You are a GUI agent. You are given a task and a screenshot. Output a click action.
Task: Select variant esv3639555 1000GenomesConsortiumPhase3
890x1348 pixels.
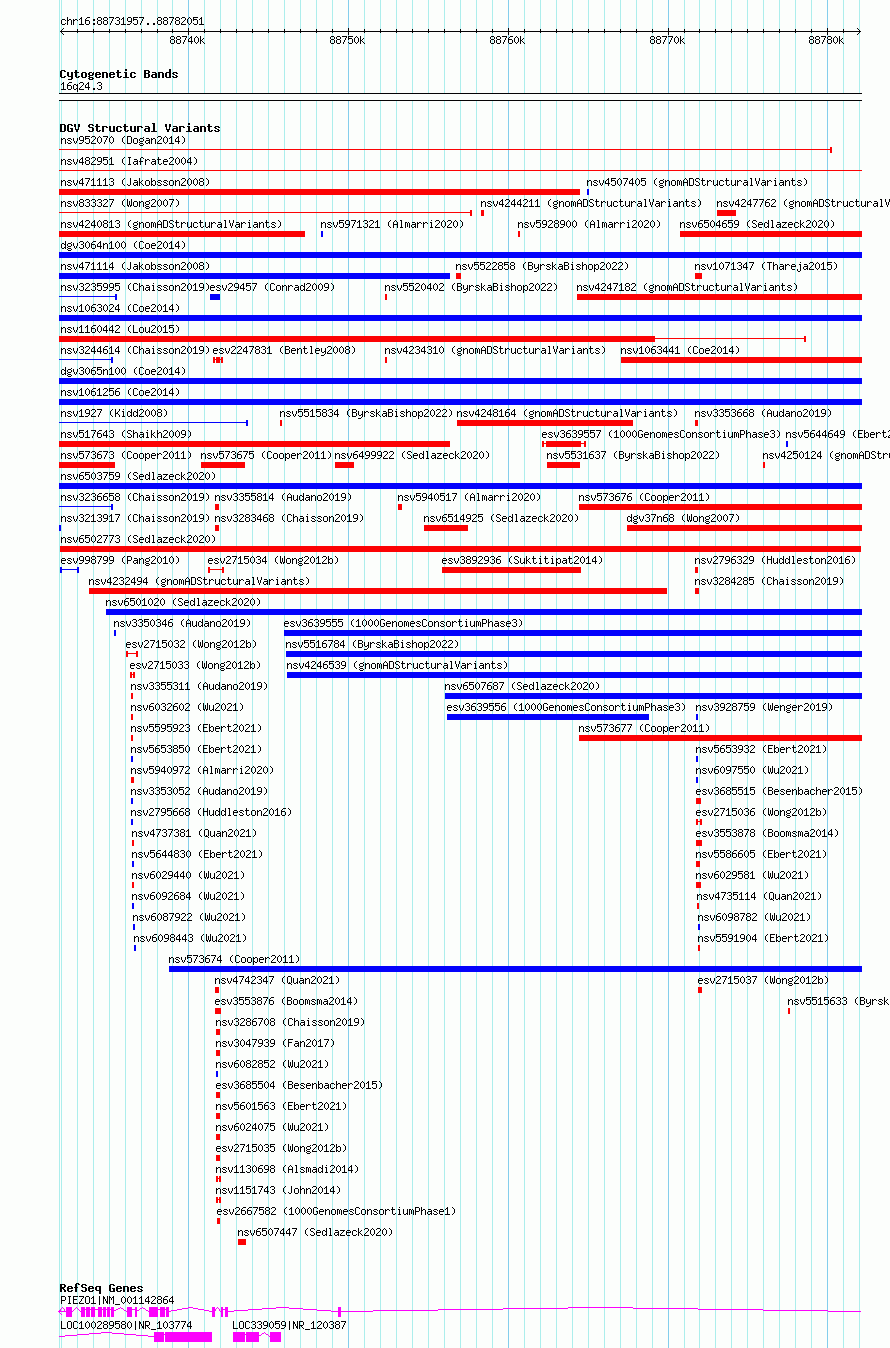[404, 623]
